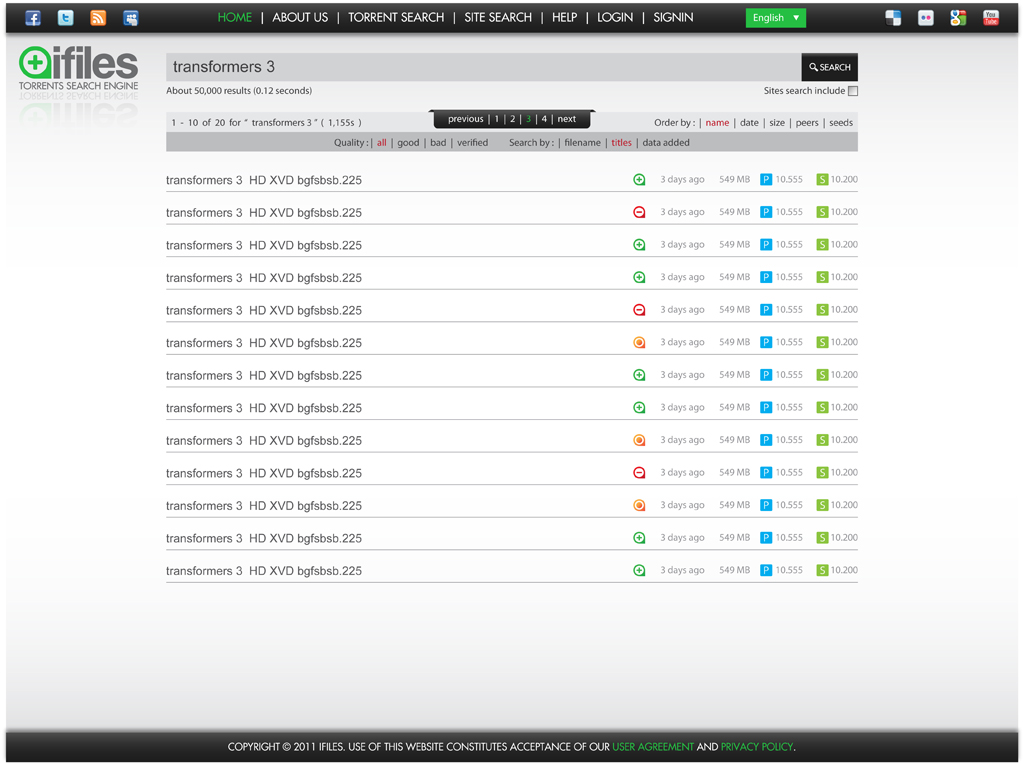Click the green plus icon on first result

click(x=639, y=180)
